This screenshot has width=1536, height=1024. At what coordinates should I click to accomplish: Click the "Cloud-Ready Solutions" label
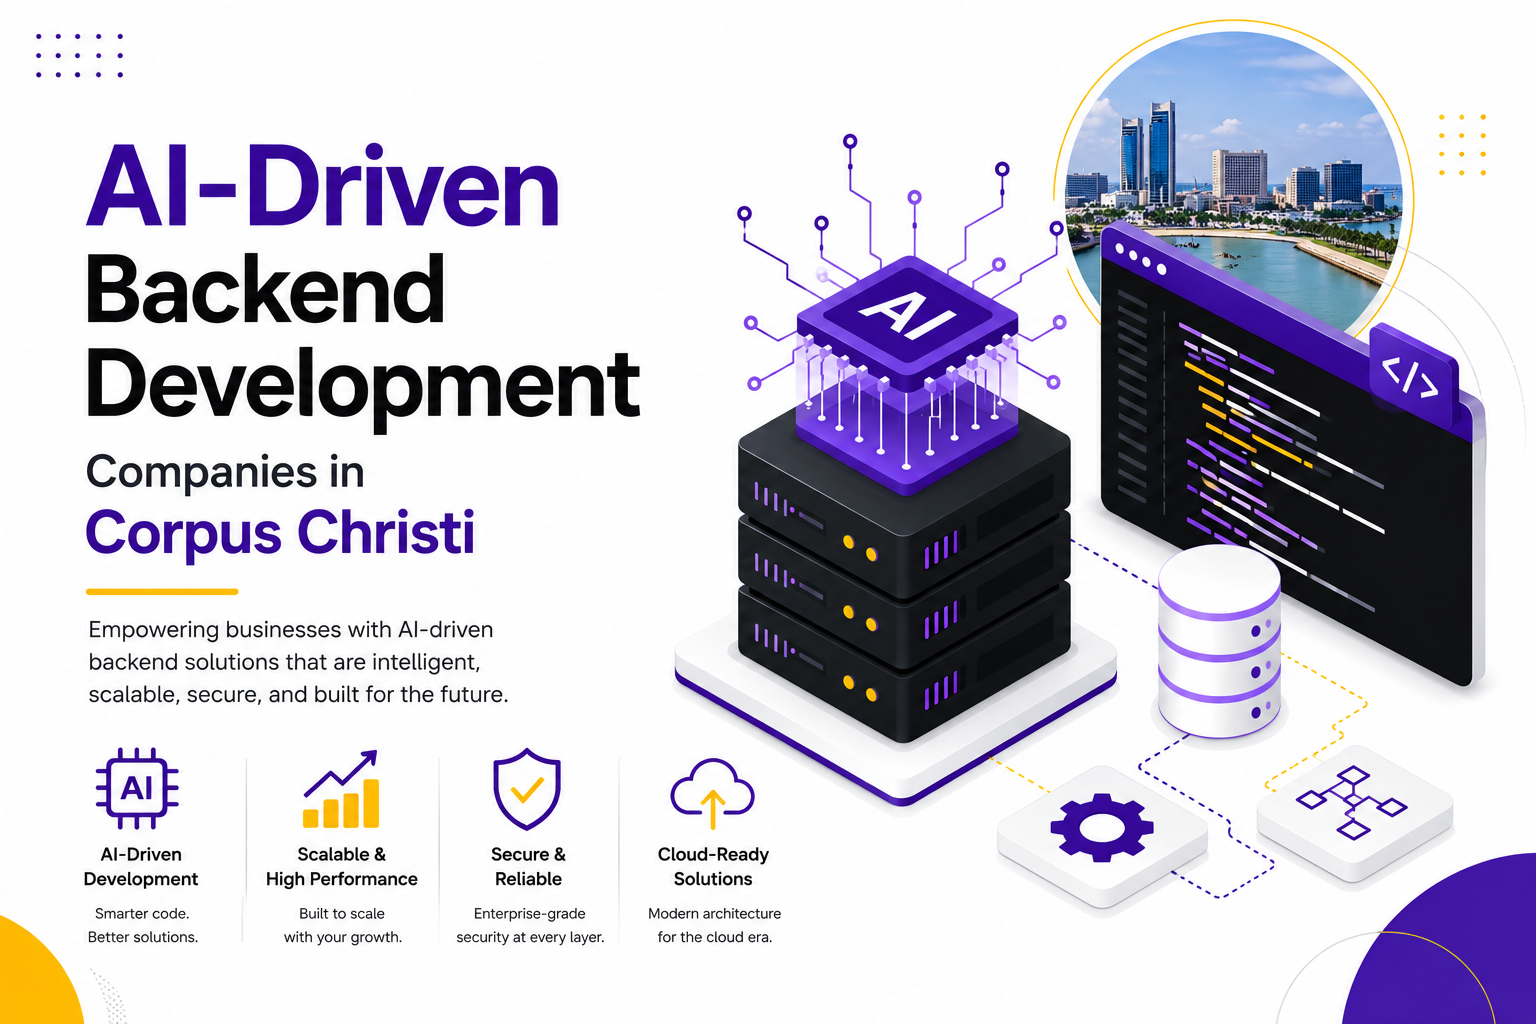[713, 867]
